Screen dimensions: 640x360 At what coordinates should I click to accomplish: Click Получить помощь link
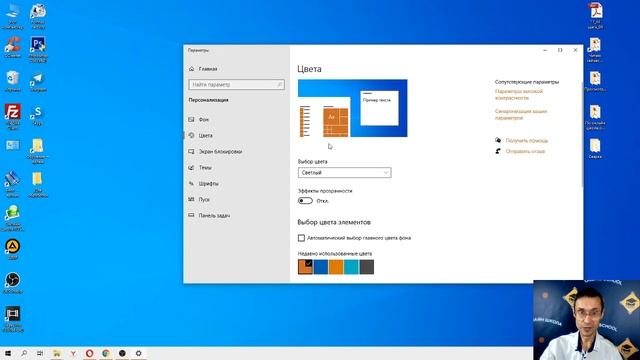pyautogui.click(x=527, y=140)
